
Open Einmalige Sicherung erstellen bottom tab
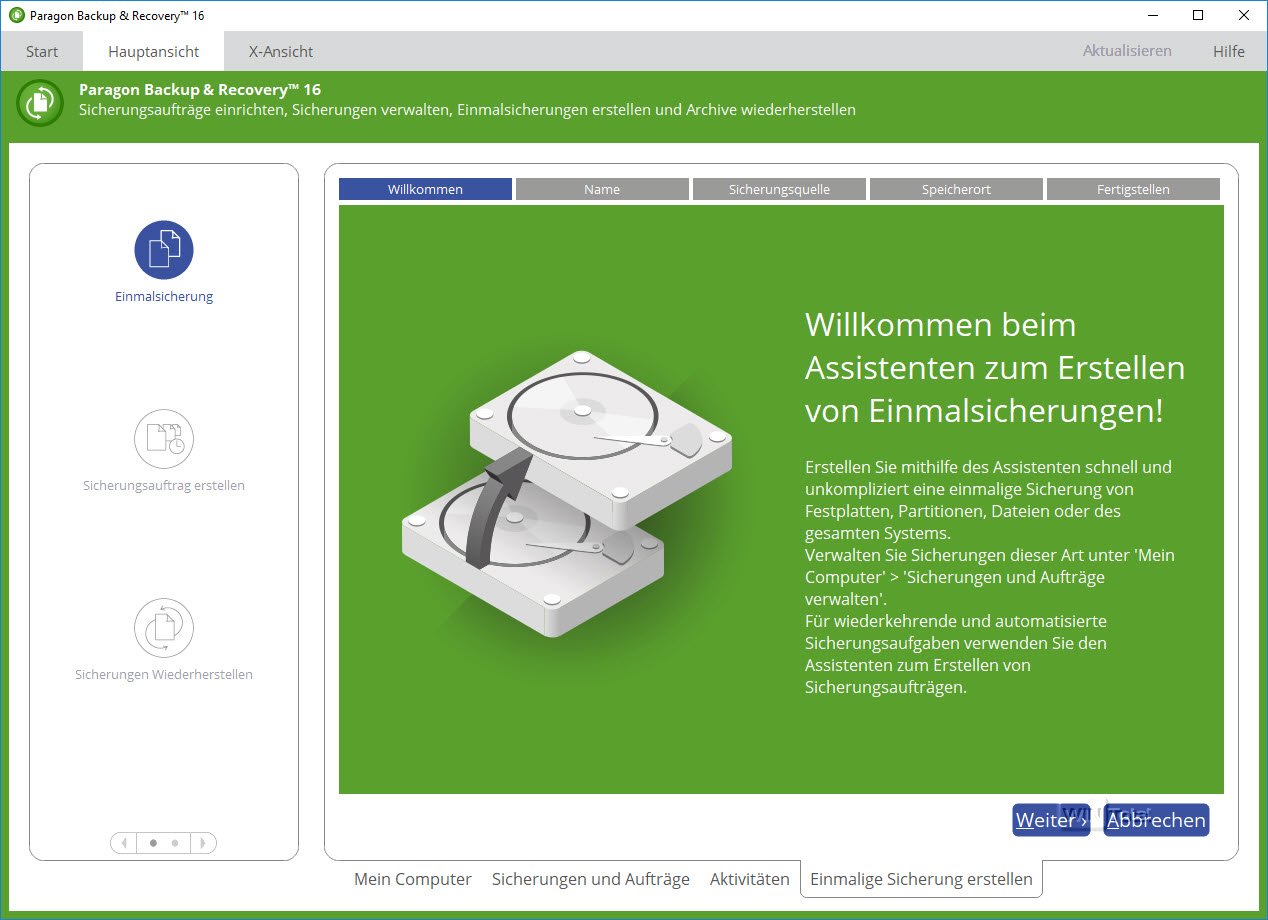pos(921,879)
